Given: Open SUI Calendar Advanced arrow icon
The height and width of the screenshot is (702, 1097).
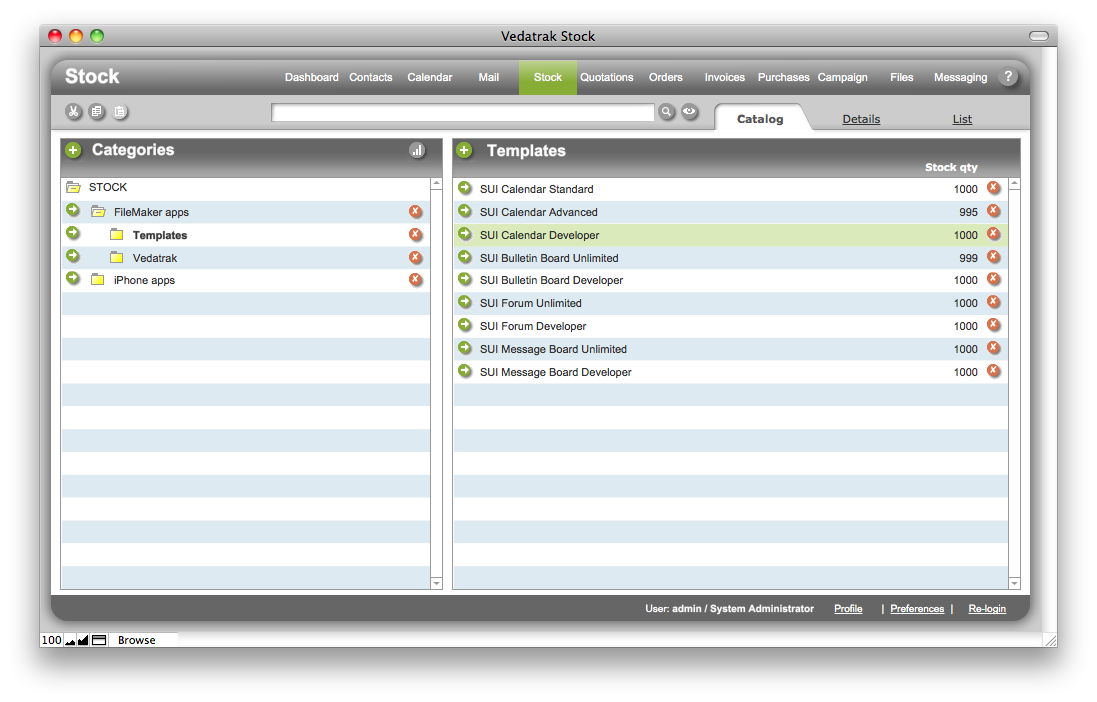Looking at the screenshot, I should click(465, 211).
